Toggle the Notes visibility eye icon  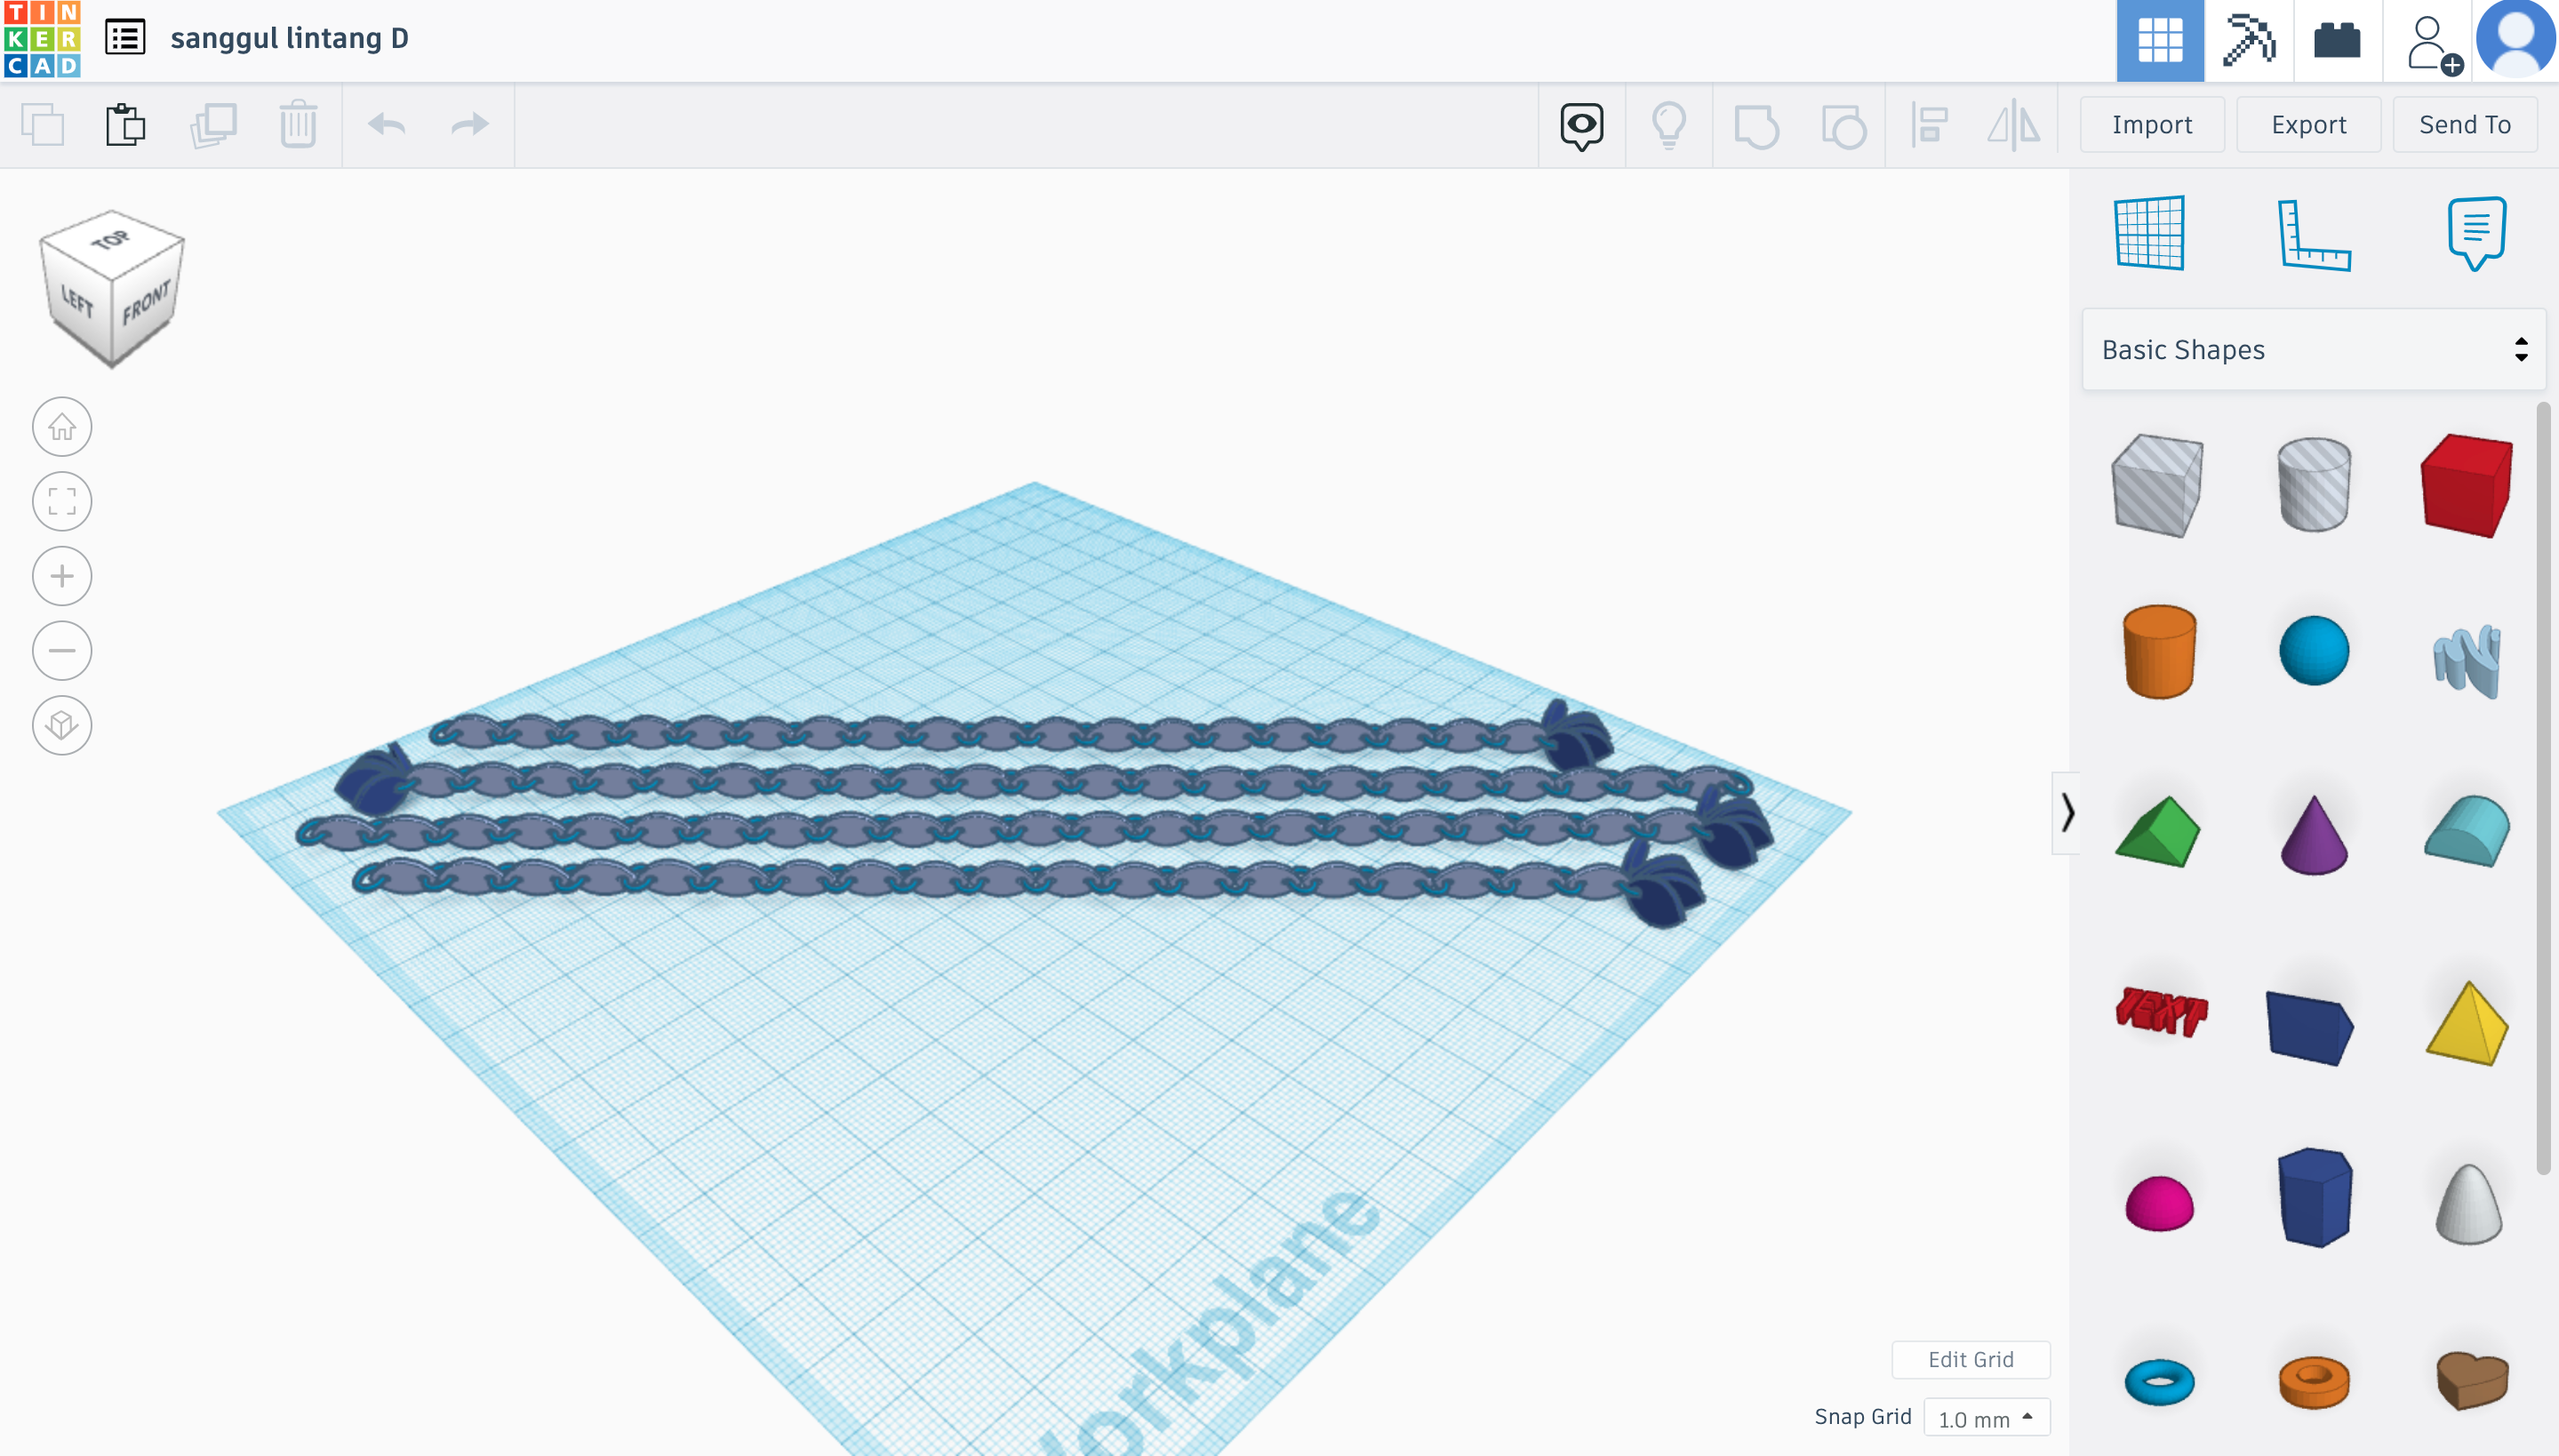(1581, 126)
